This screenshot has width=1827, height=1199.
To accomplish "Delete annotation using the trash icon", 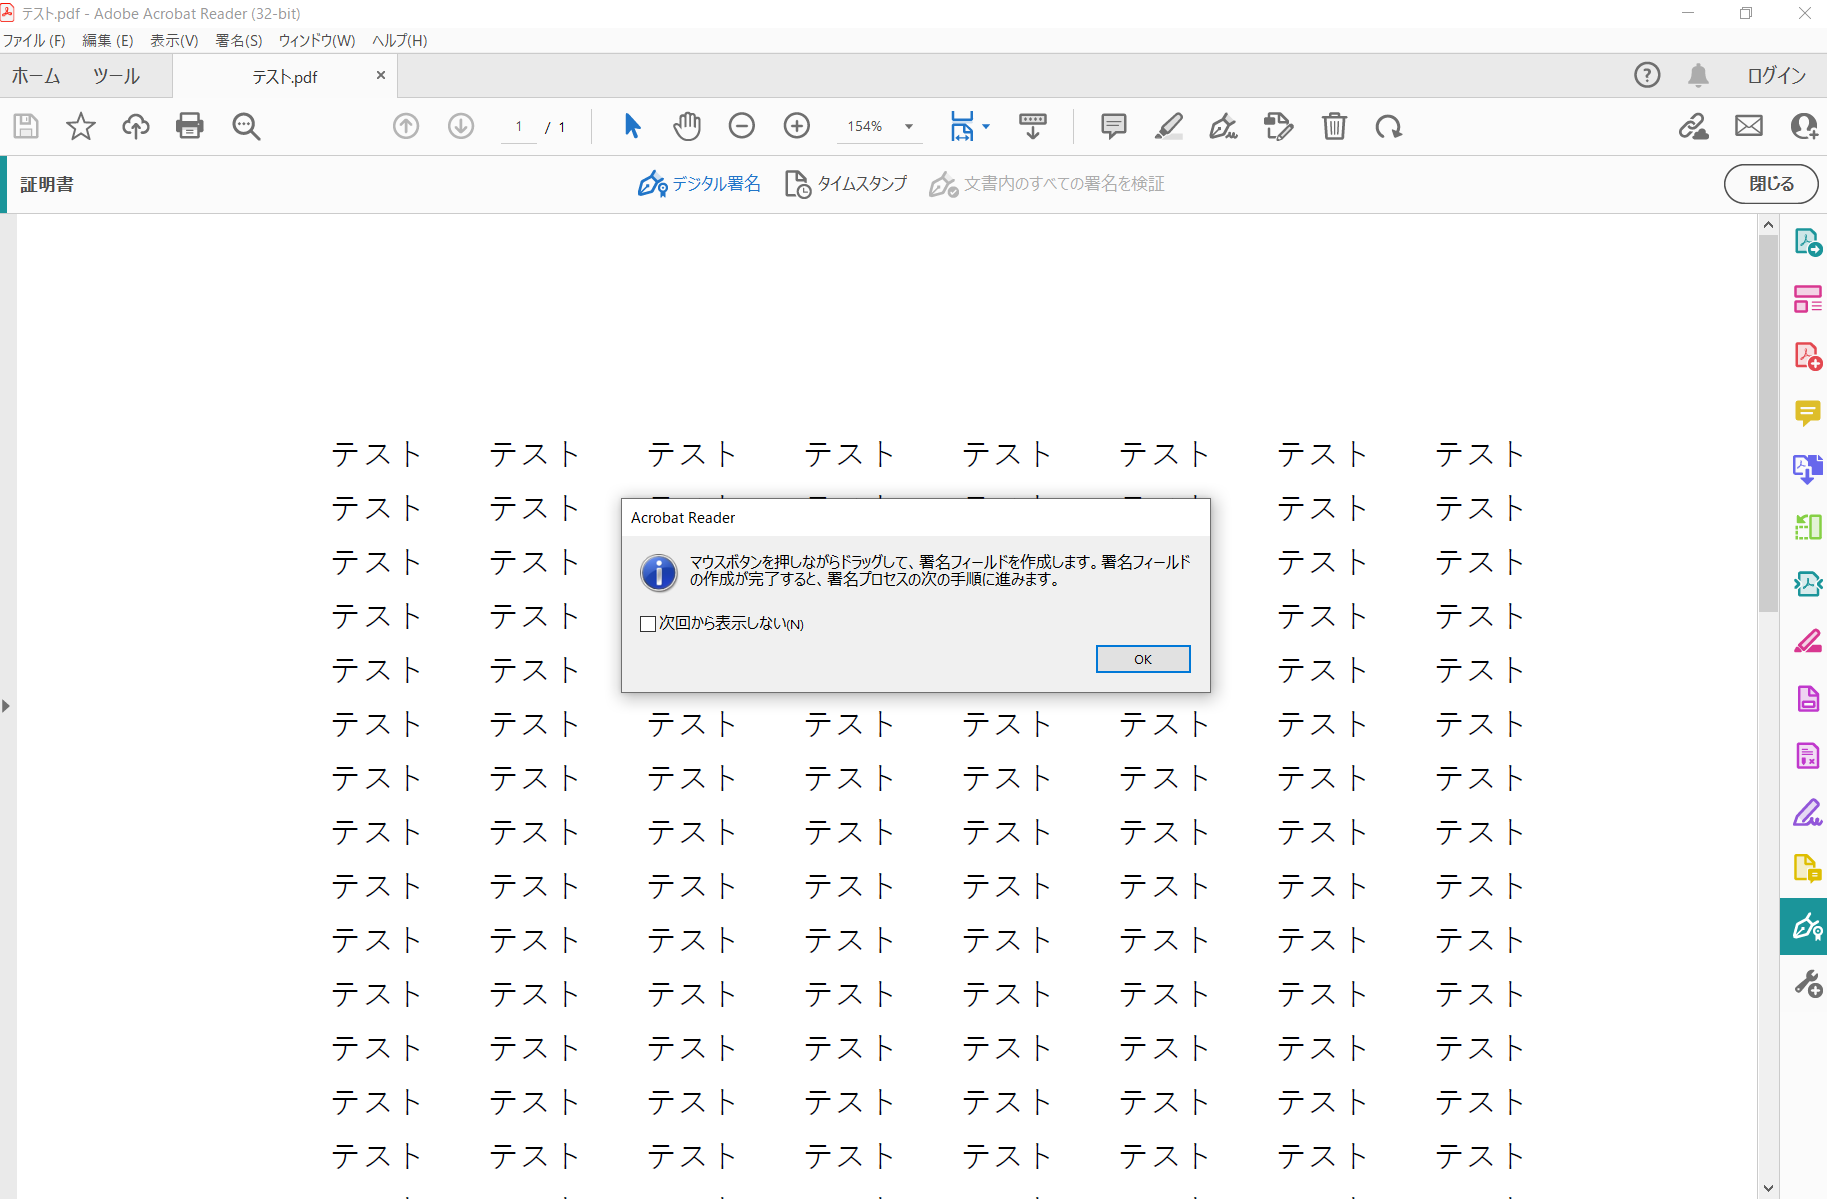I will coord(1334,126).
